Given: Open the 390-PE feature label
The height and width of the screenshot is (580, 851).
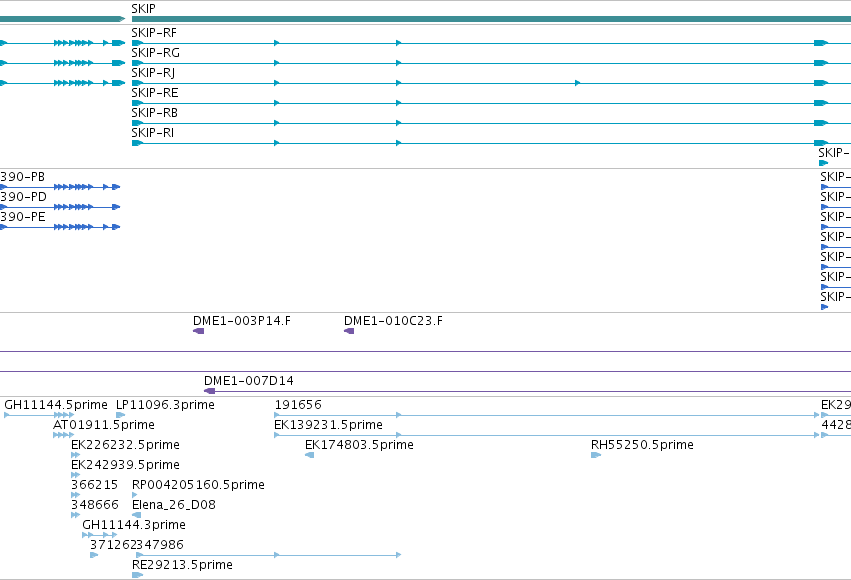Looking at the screenshot, I should pyautogui.click(x=23, y=217).
